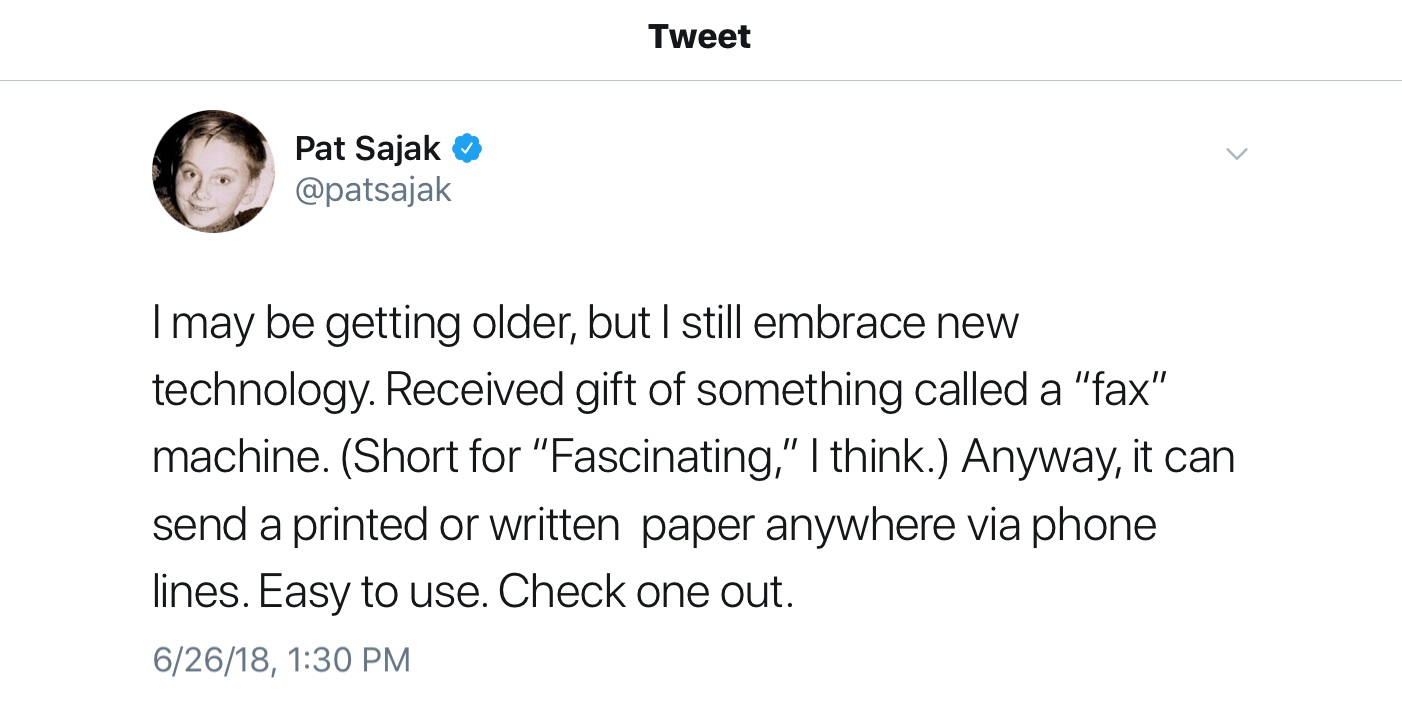
Task: Click the blue verified badge
Action: click(468, 149)
